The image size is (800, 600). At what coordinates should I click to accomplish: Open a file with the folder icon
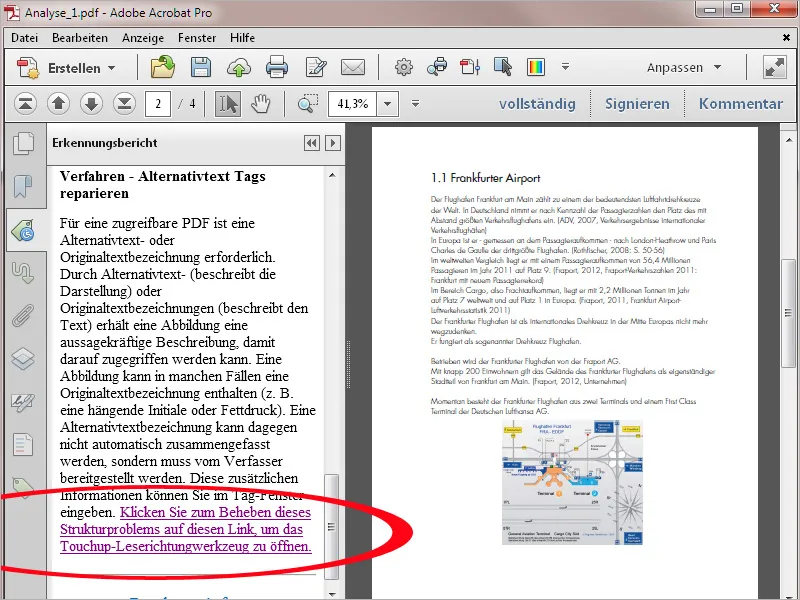coord(162,67)
